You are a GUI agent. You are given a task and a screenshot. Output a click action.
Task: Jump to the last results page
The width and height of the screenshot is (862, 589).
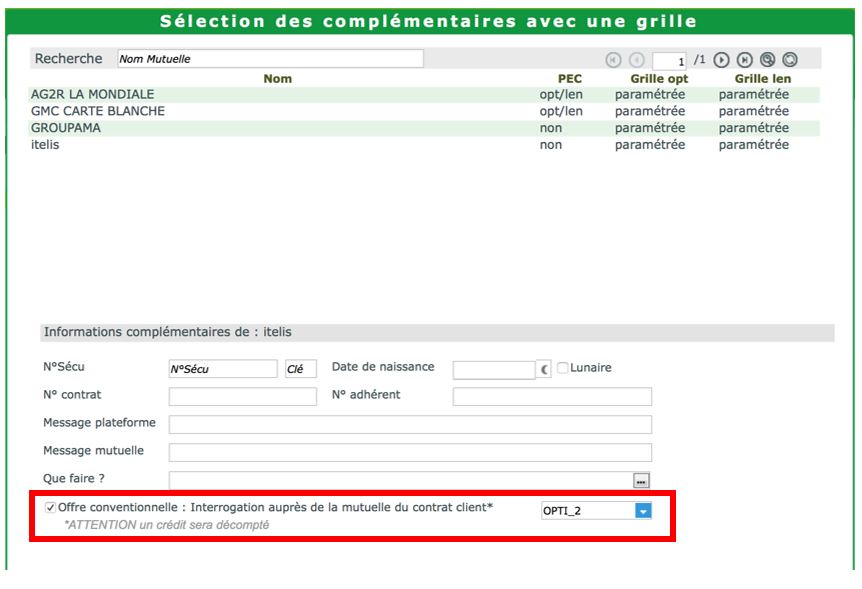coord(744,59)
